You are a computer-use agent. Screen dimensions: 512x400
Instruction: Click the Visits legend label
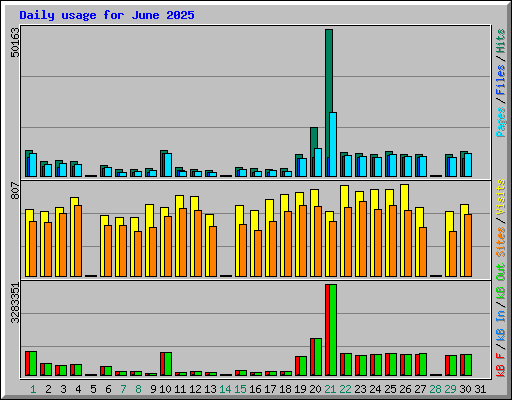point(500,197)
